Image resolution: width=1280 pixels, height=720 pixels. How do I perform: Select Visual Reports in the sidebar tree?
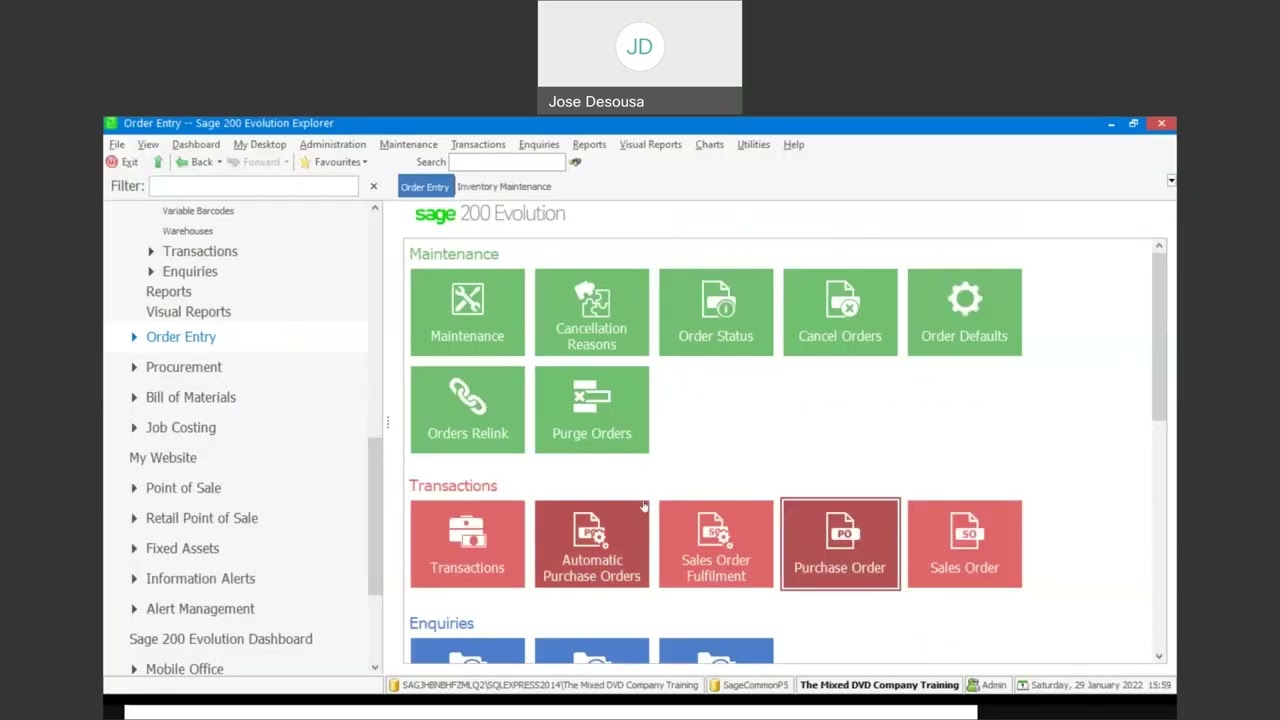tap(188, 312)
